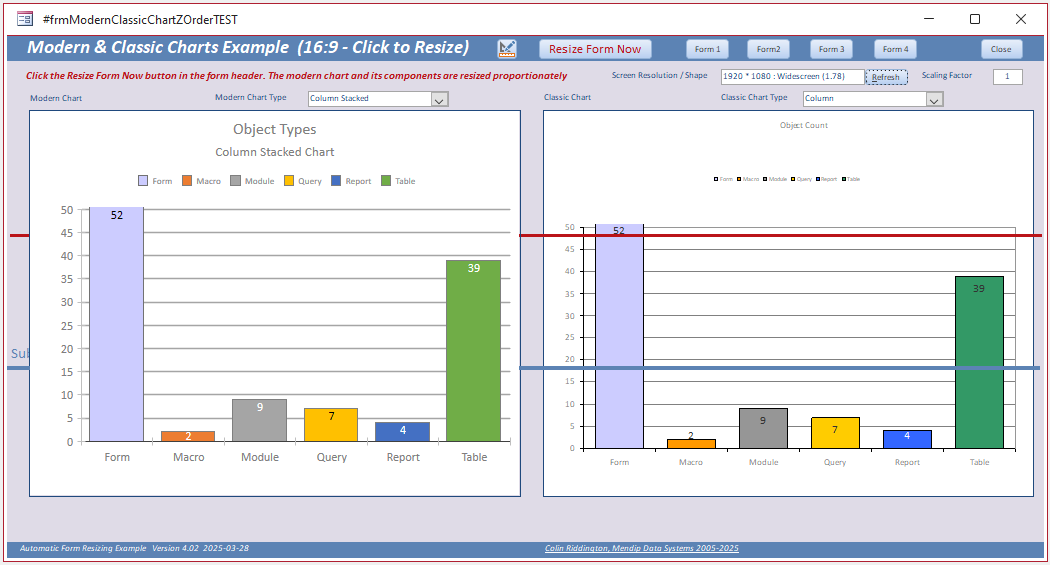Click the blue Report bar in classic chart
The width and height of the screenshot is (1050, 565).
907,439
